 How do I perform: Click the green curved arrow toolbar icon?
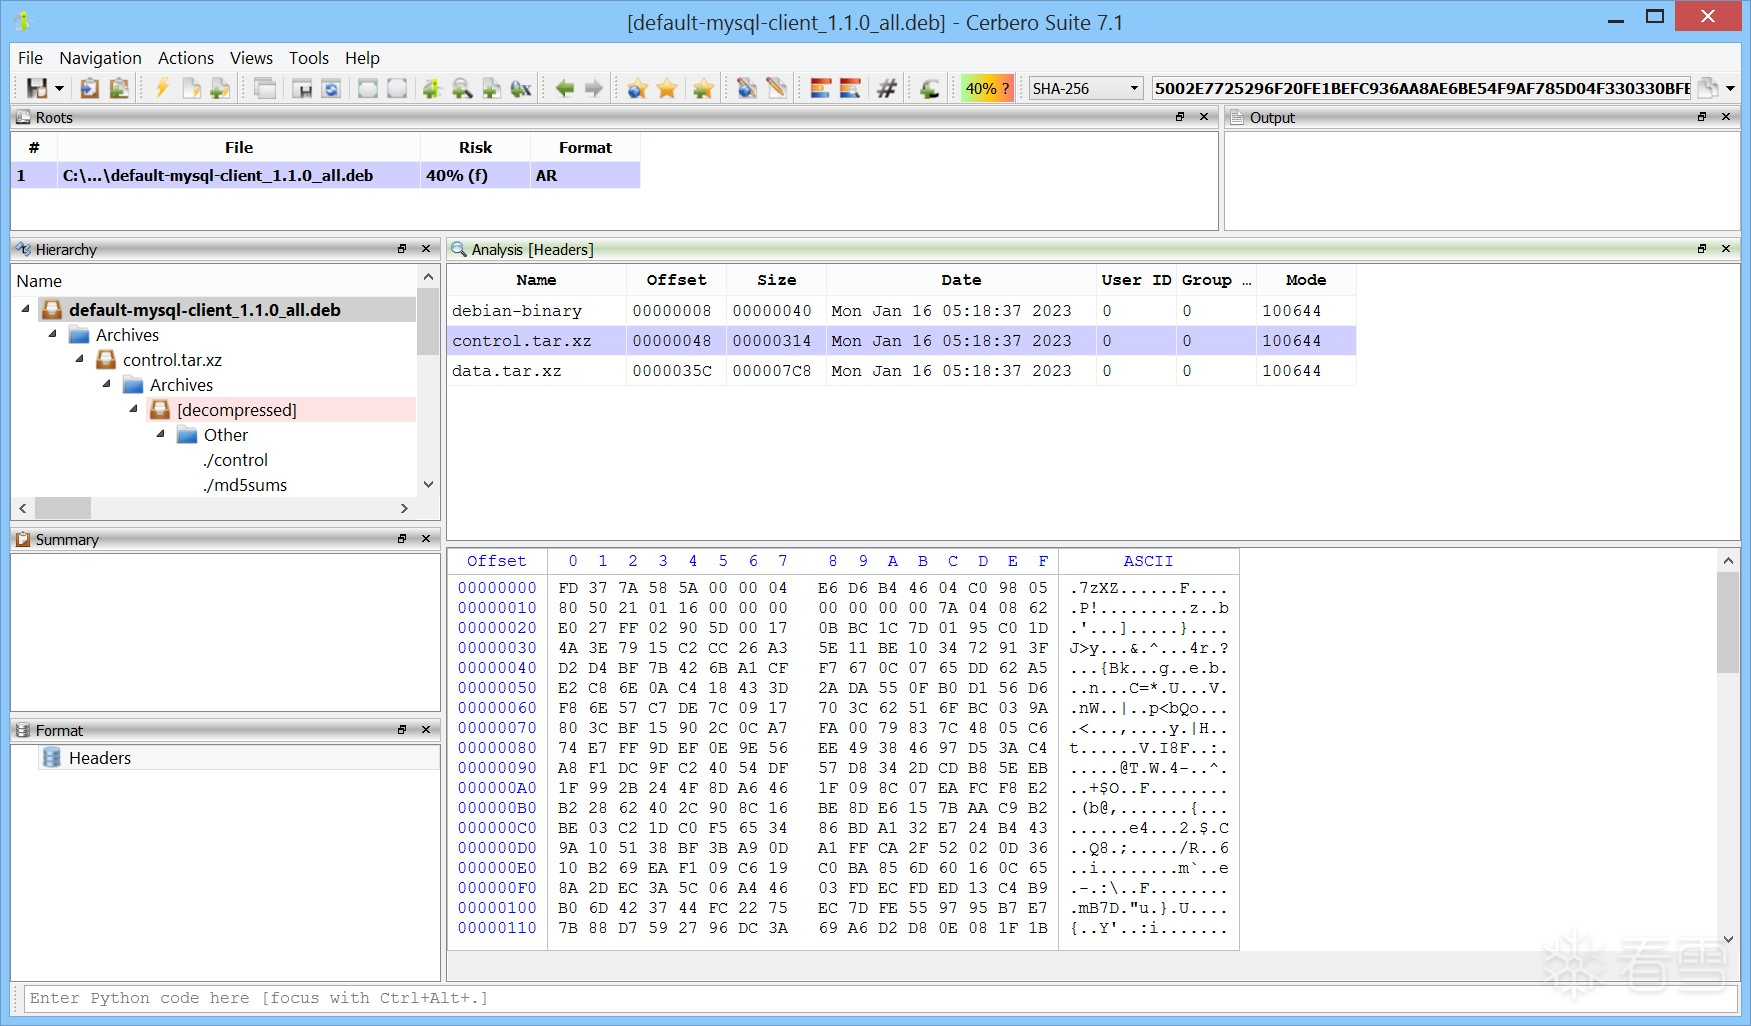pos(930,88)
